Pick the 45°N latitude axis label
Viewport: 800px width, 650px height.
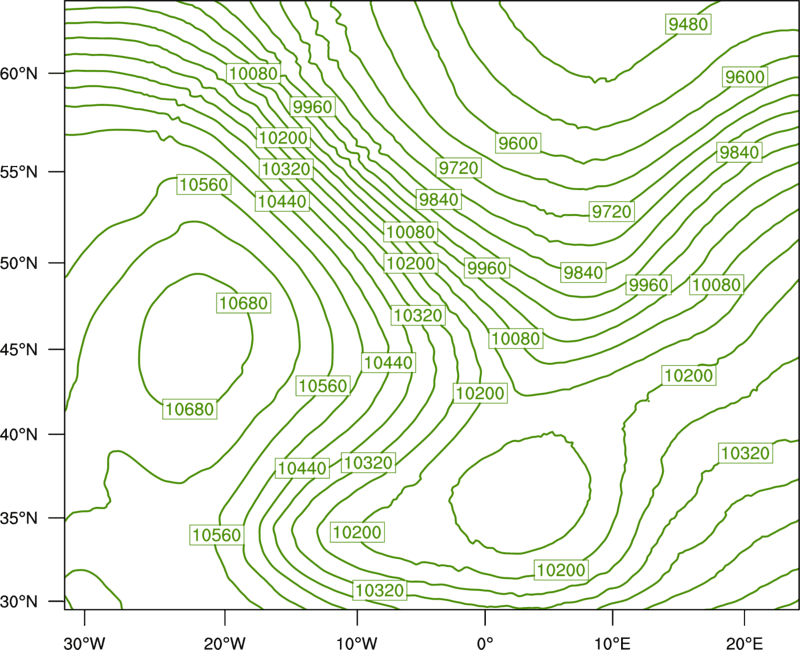click(x=19, y=349)
